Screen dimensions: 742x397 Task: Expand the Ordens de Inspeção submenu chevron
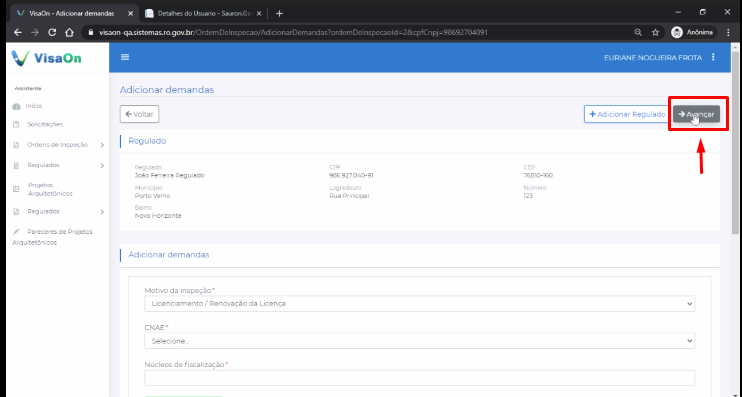point(102,145)
